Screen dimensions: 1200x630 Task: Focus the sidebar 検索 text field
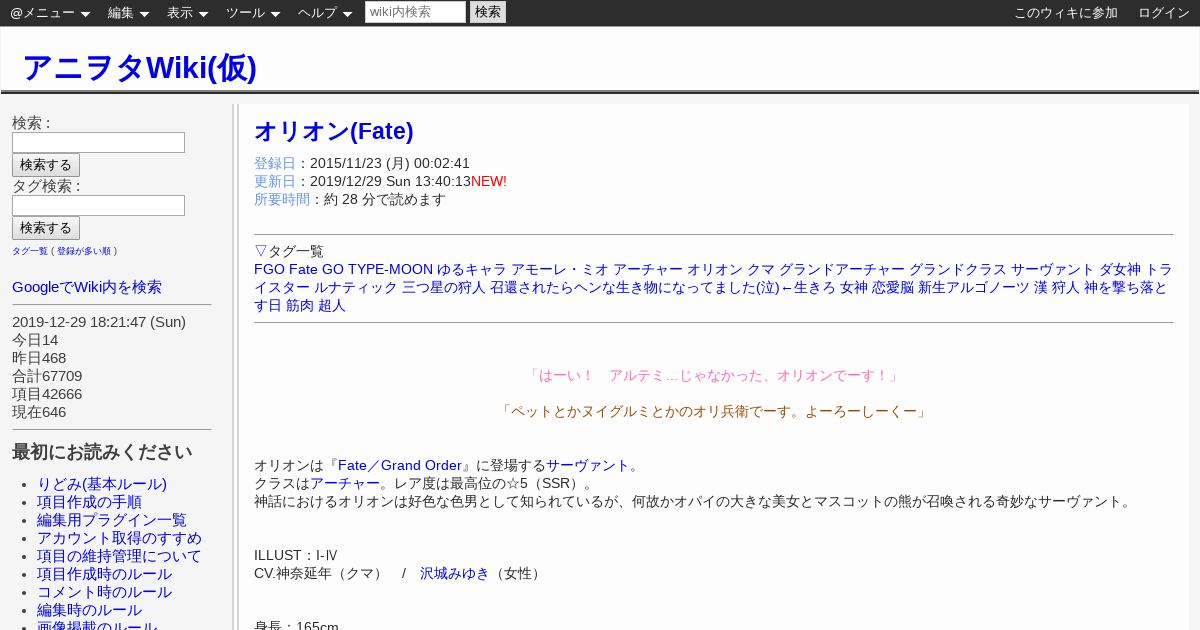point(98,142)
